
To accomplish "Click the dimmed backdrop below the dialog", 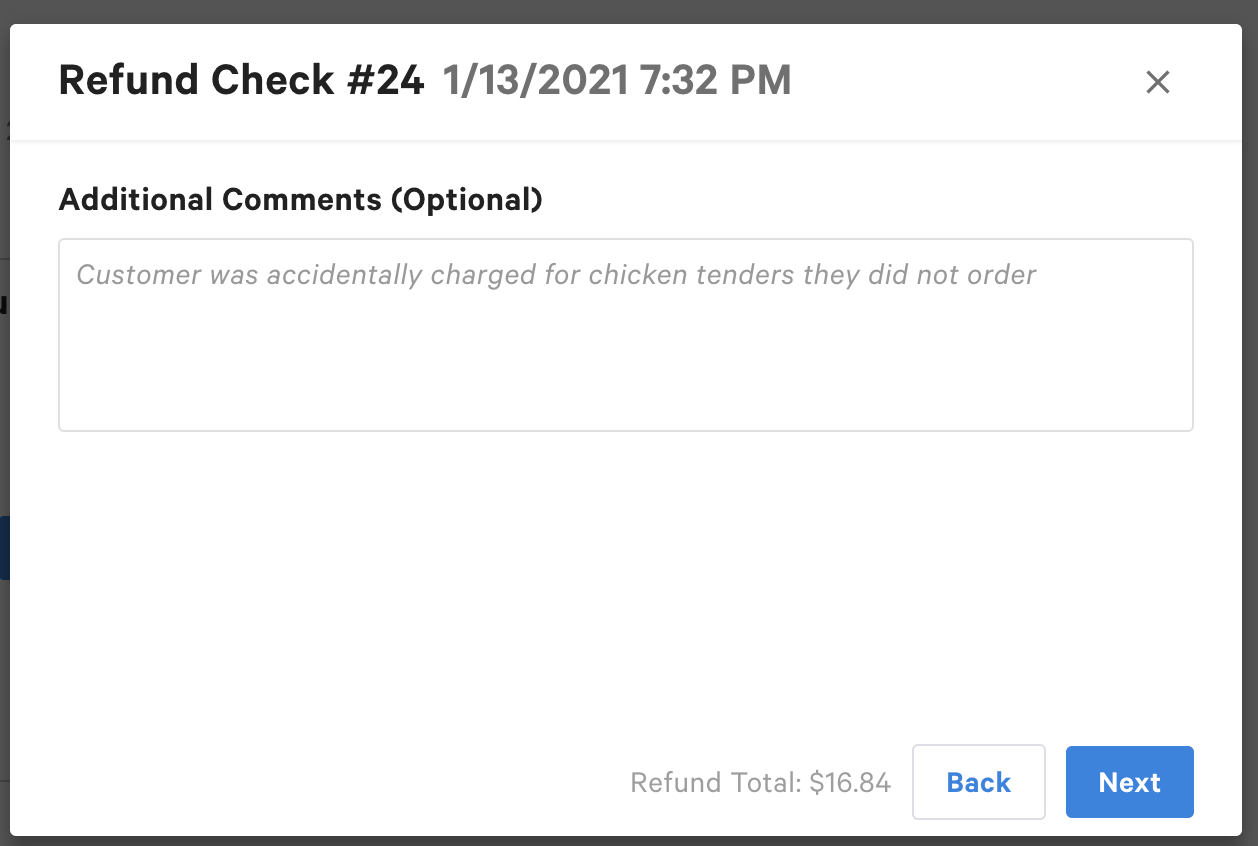I will [629, 841].
